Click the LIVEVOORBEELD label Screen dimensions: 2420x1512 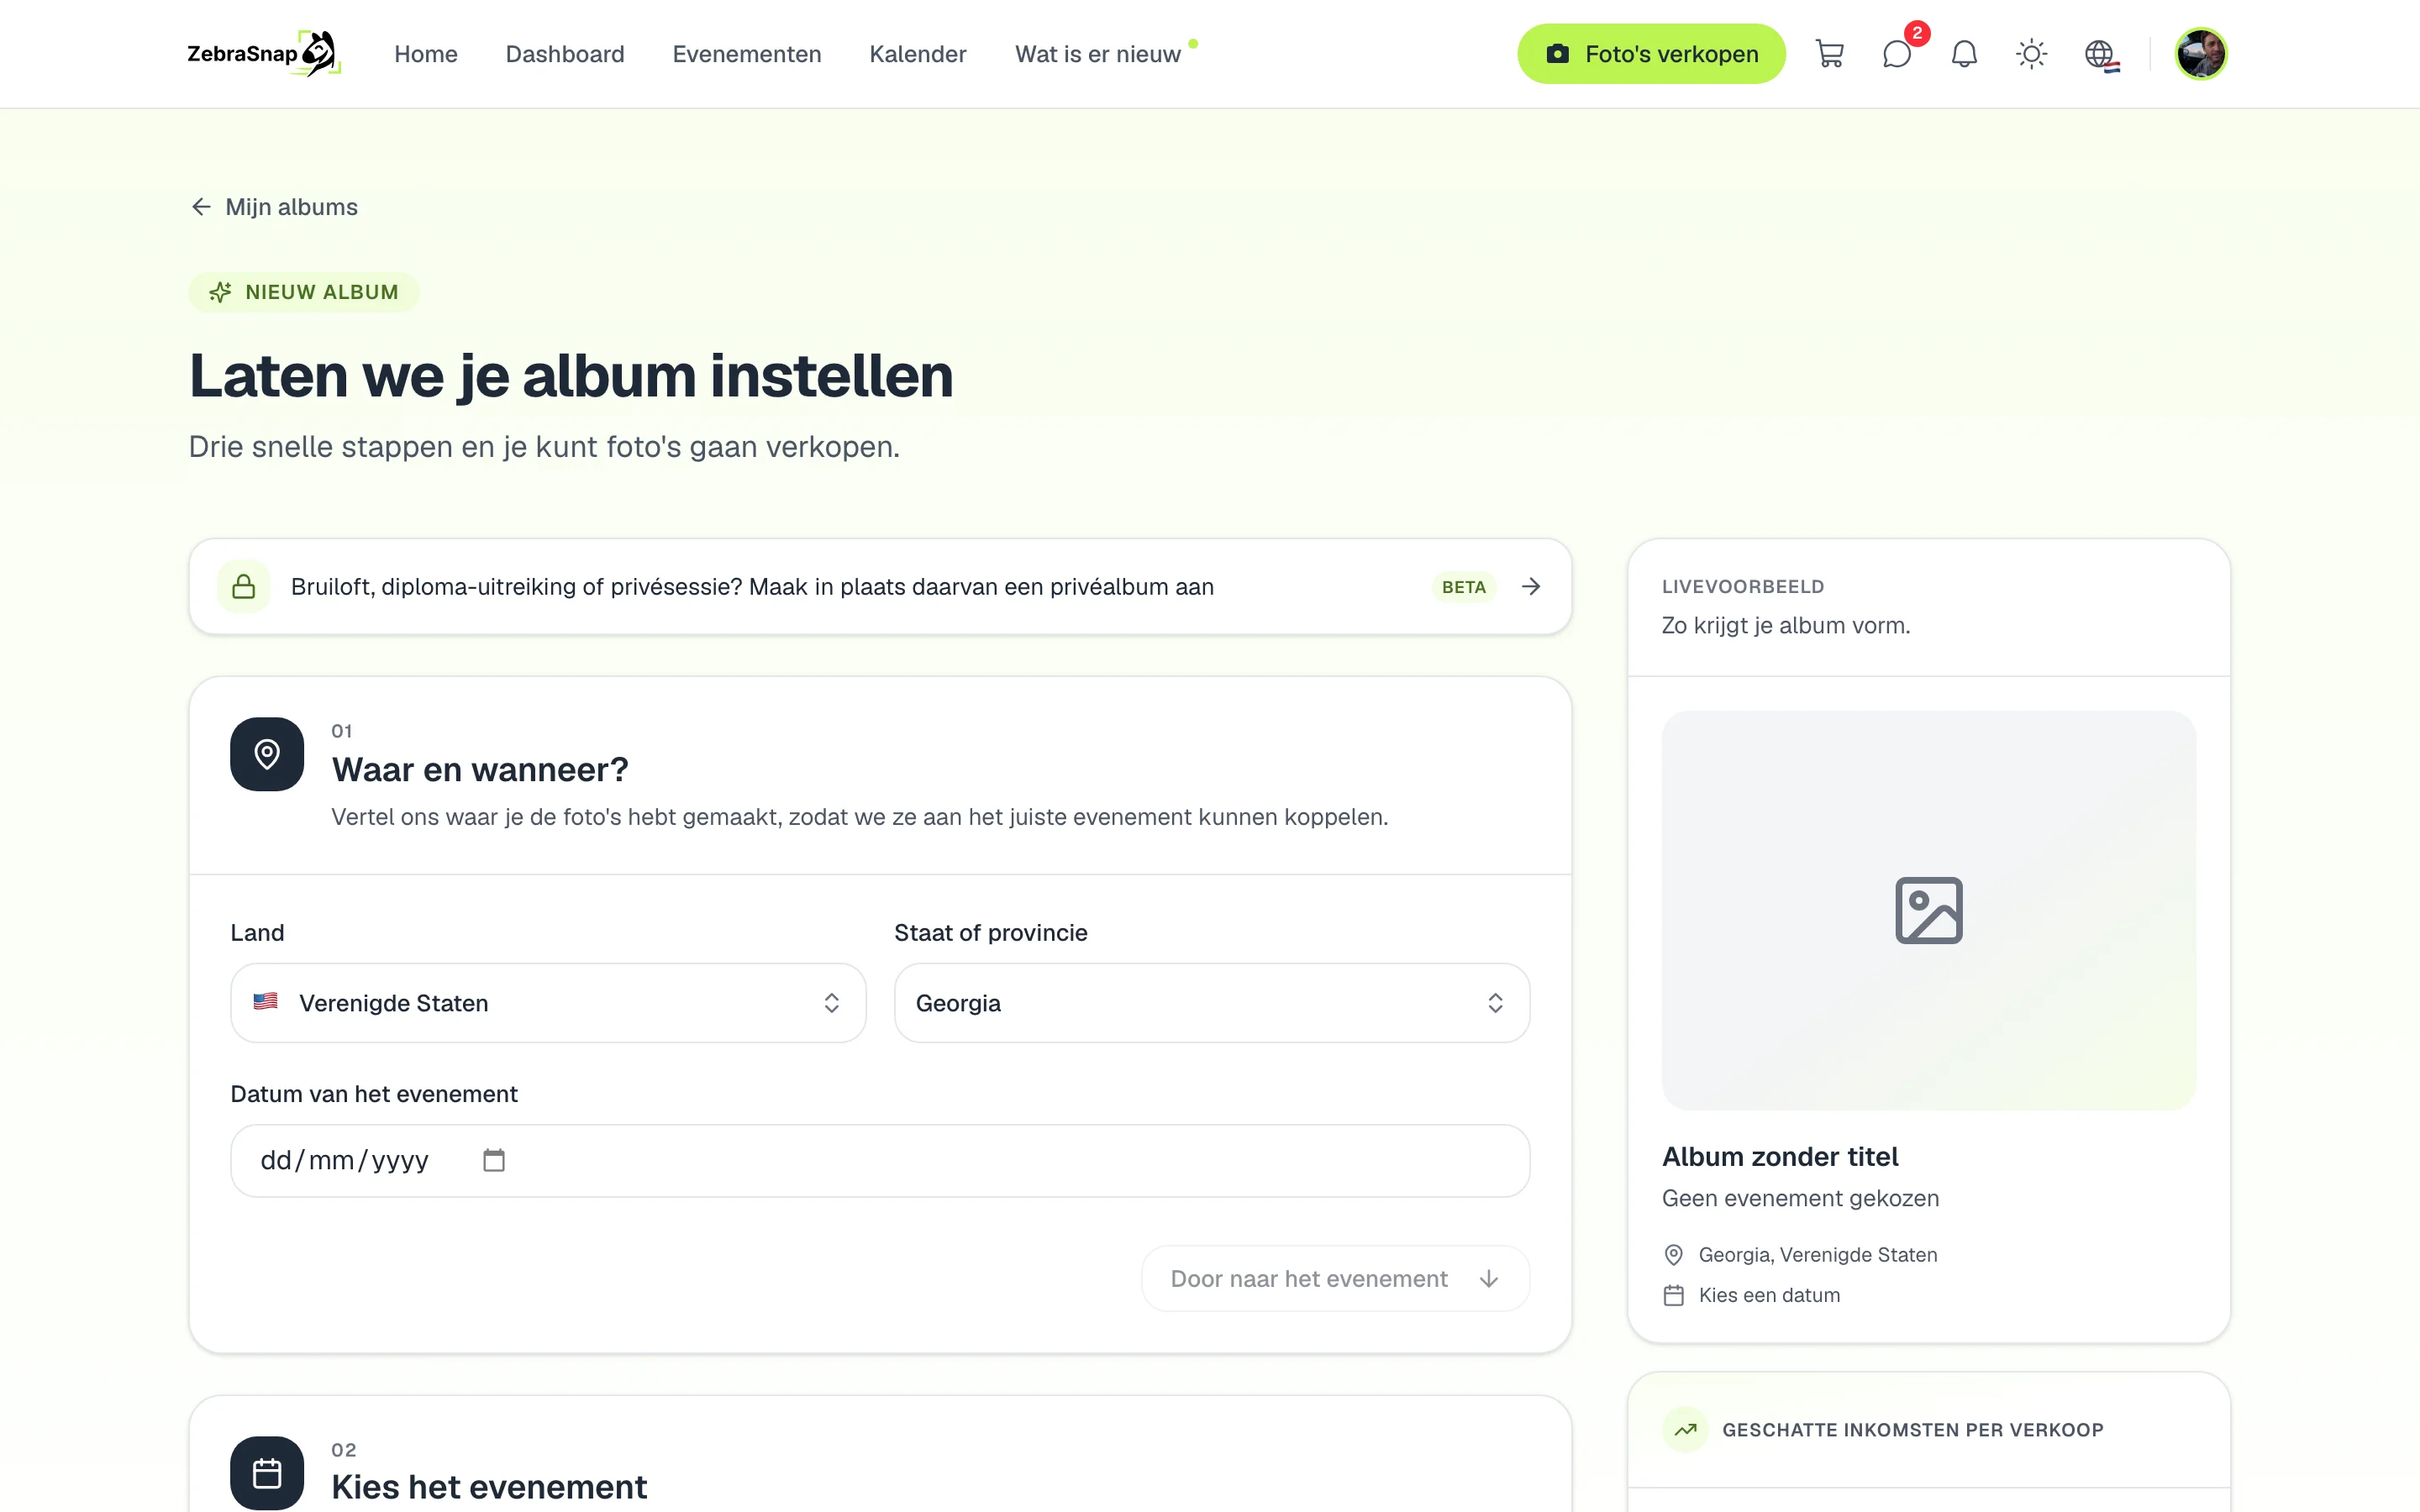tap(1743, 587)
